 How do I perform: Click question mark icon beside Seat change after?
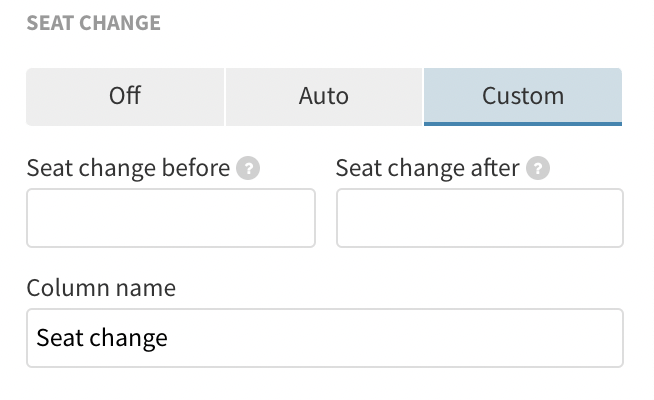tap(539, 169)
